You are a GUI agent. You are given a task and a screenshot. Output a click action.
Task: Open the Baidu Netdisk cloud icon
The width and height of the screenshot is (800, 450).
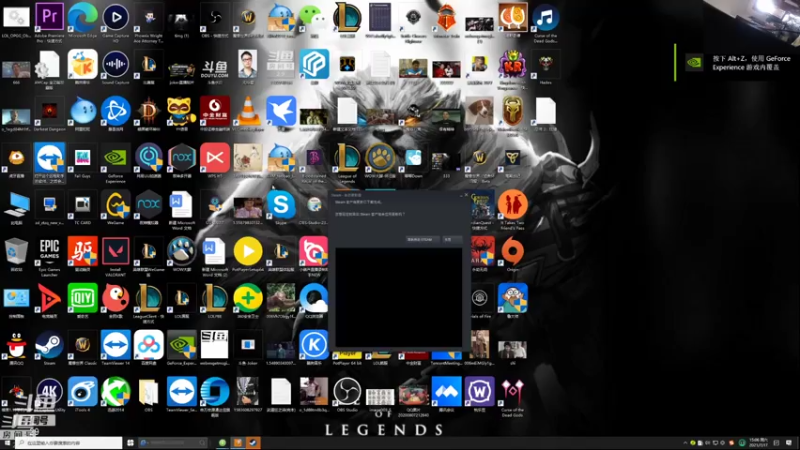pyautogui.click(x=149, y=345)
